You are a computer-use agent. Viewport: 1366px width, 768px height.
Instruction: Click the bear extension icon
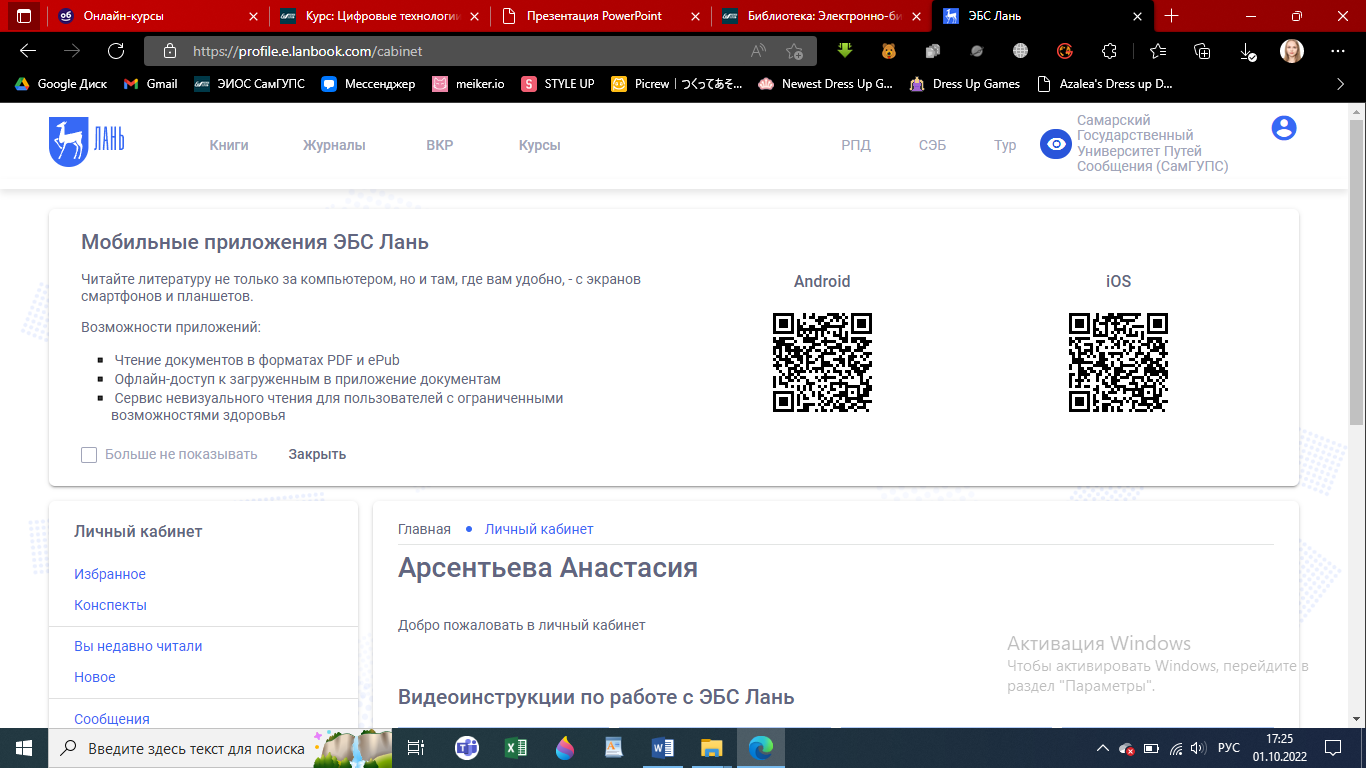point(889,51)
